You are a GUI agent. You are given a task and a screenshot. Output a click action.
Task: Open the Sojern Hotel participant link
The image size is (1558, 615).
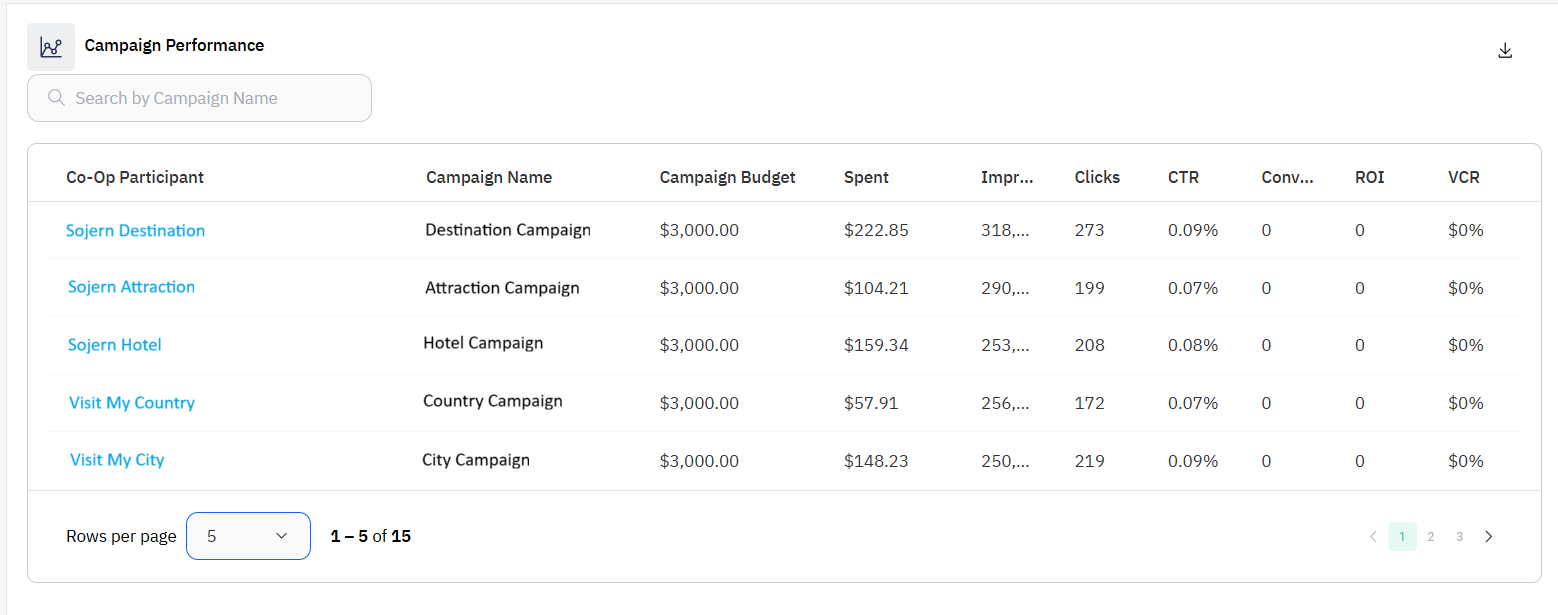tap(114, 345)
